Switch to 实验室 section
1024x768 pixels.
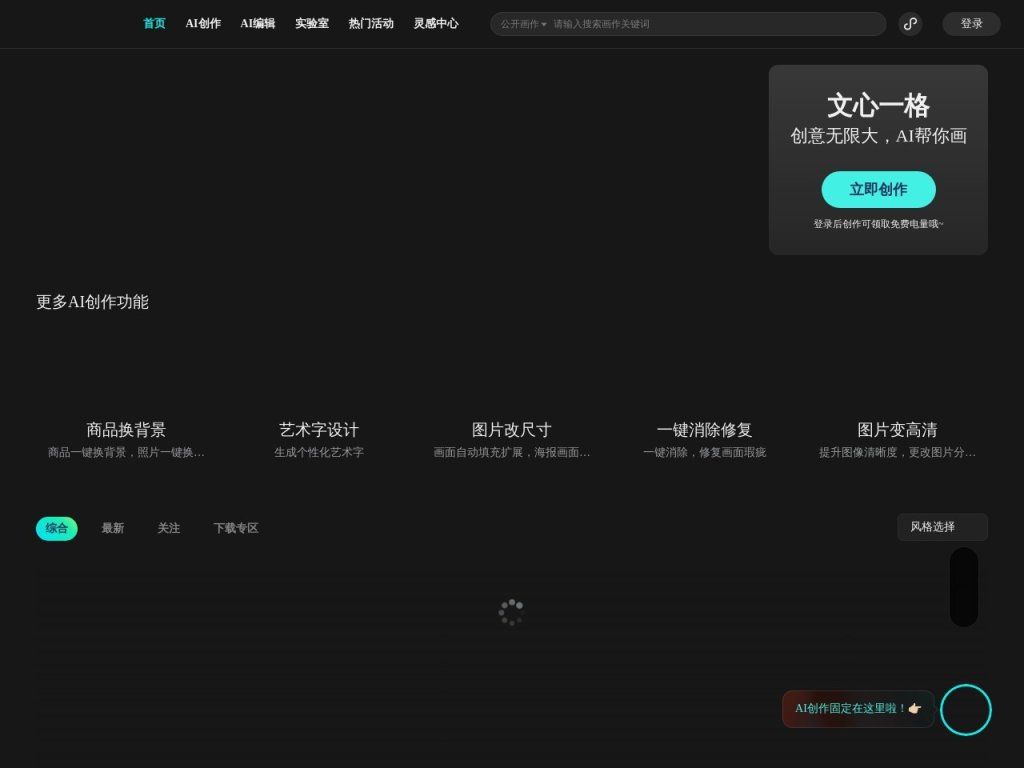click(x=312, y=24)
